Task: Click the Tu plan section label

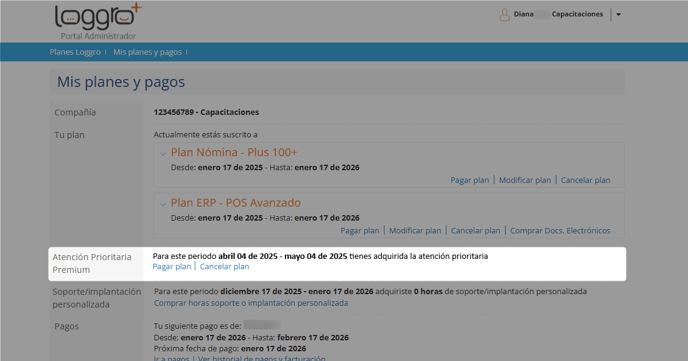Action: pyautogui.click(x=69, y=135)
